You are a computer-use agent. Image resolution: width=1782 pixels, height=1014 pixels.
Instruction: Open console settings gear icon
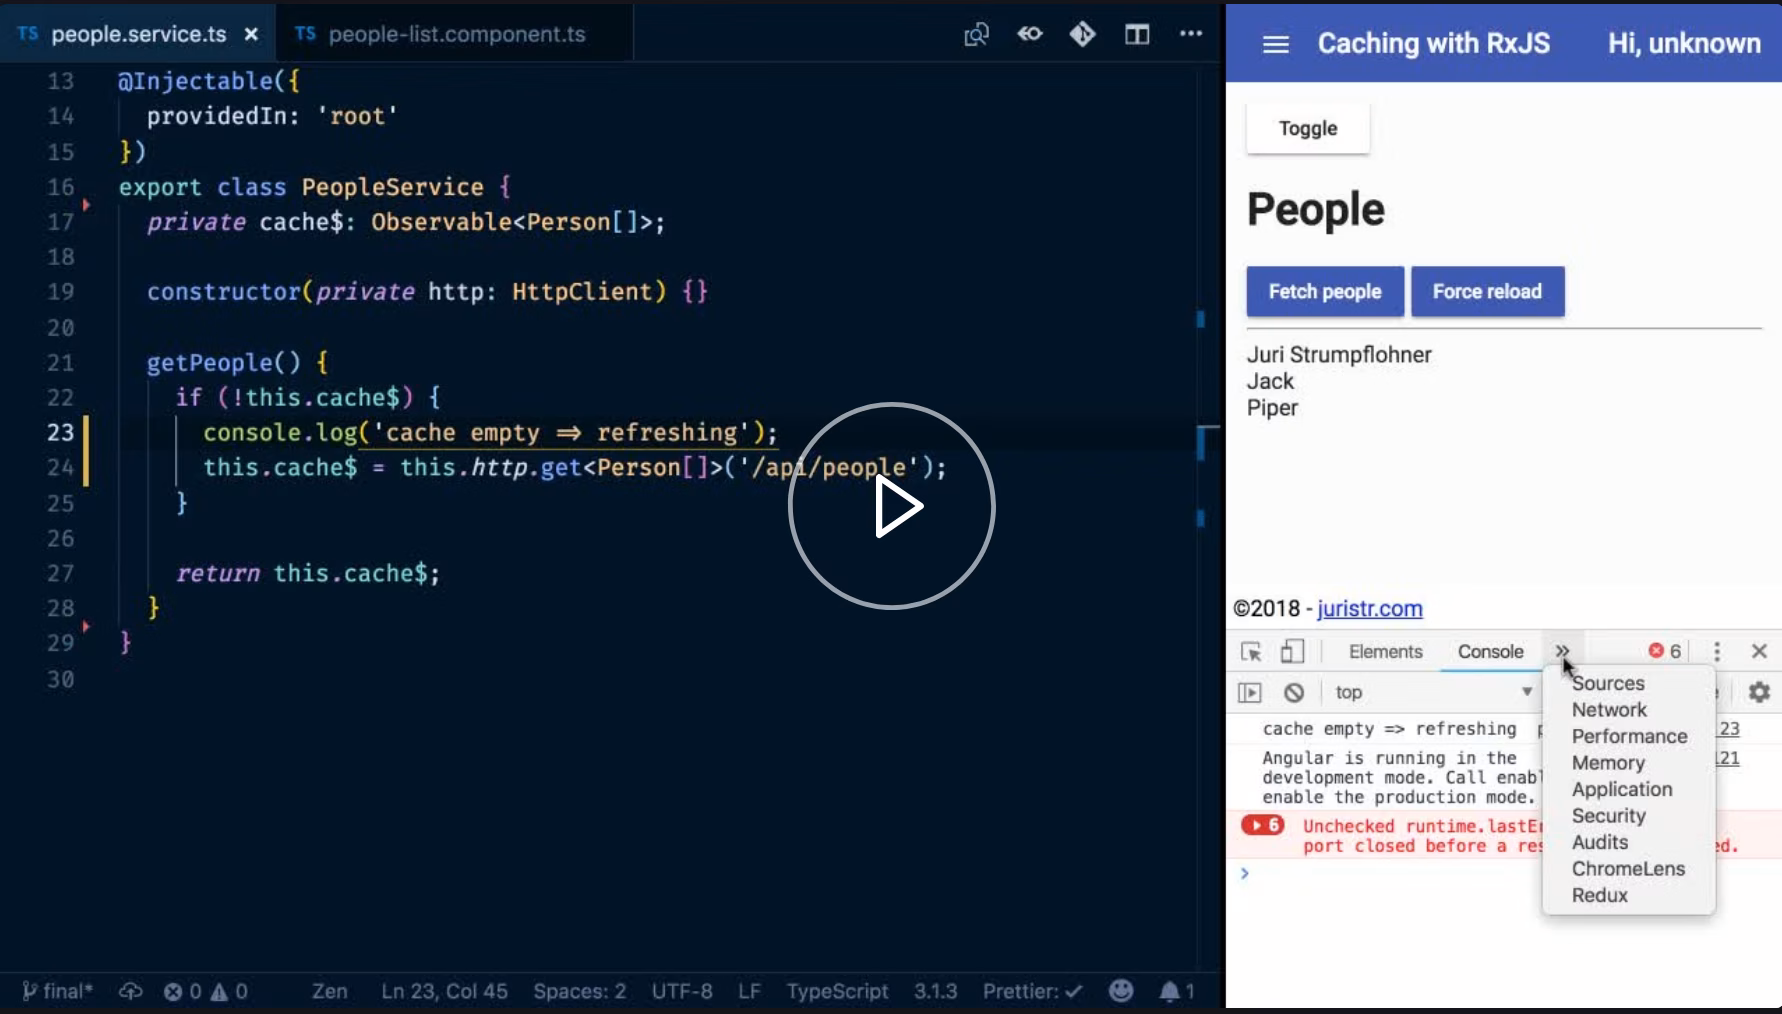[1758, 692]
